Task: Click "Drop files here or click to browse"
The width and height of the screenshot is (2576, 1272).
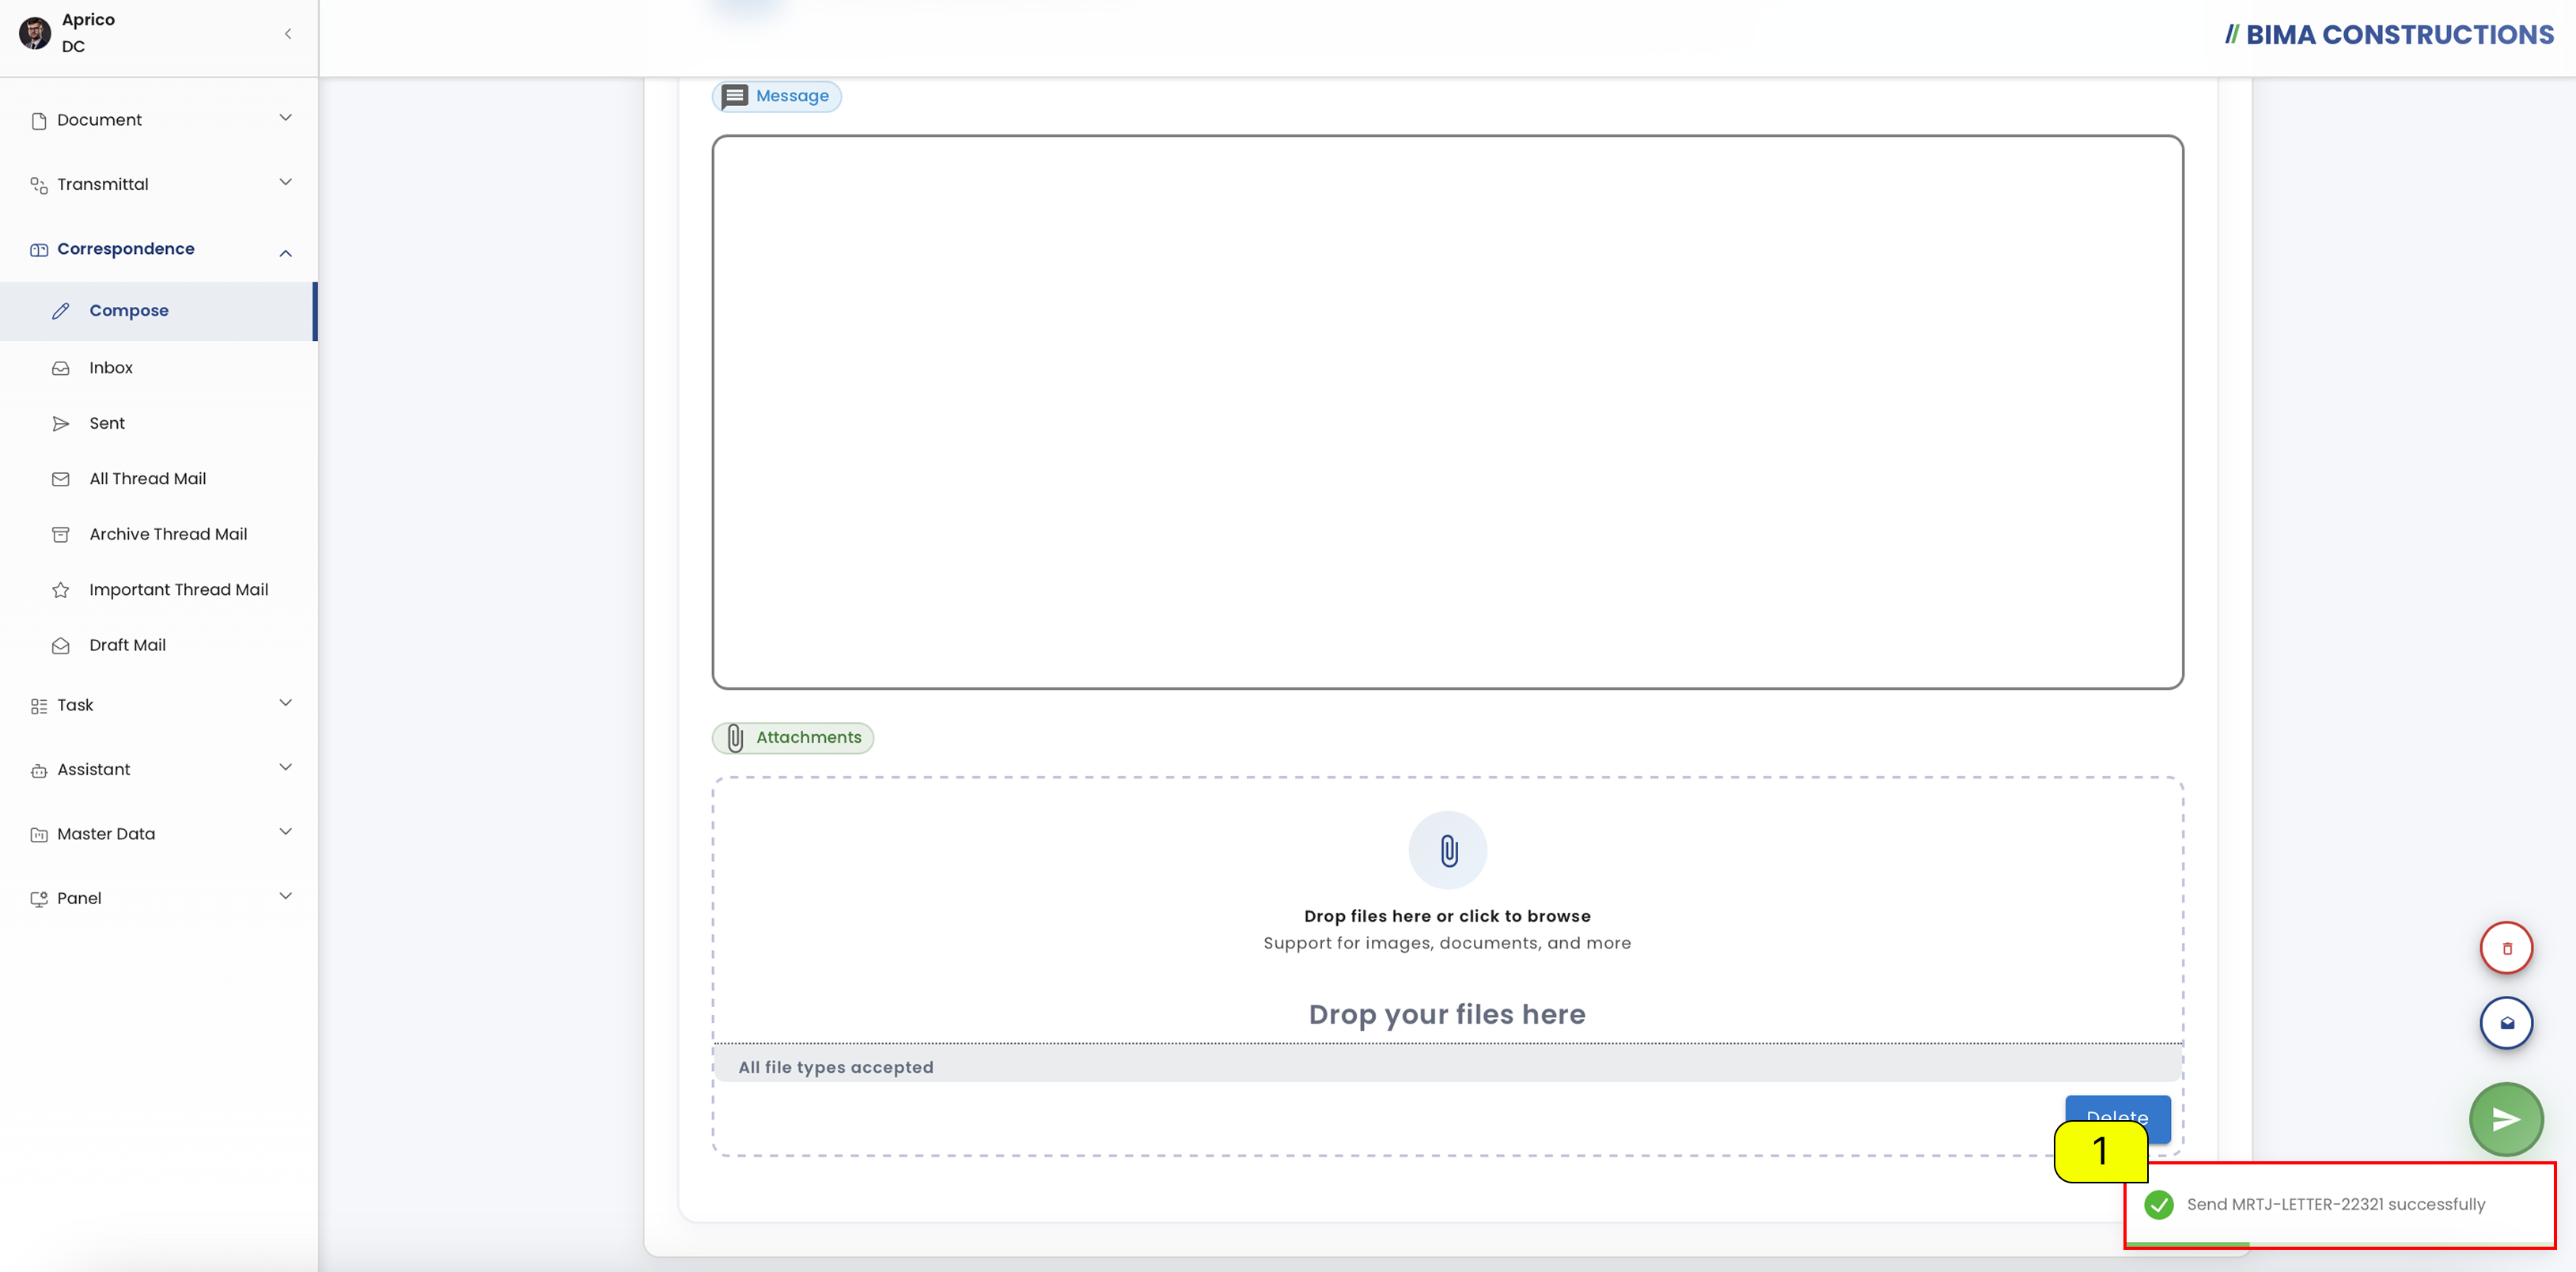Action: (x=1447, y=916)
